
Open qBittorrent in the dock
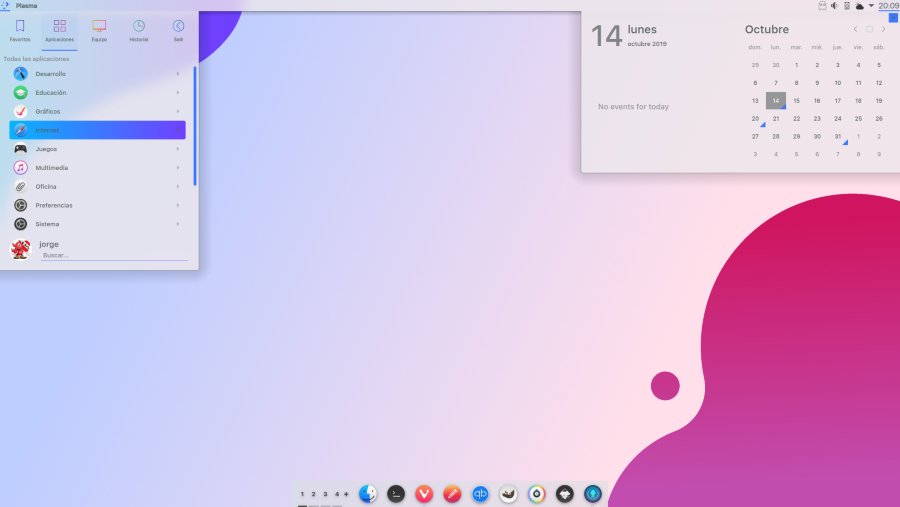pyautogui.click(x=480, y=494)
